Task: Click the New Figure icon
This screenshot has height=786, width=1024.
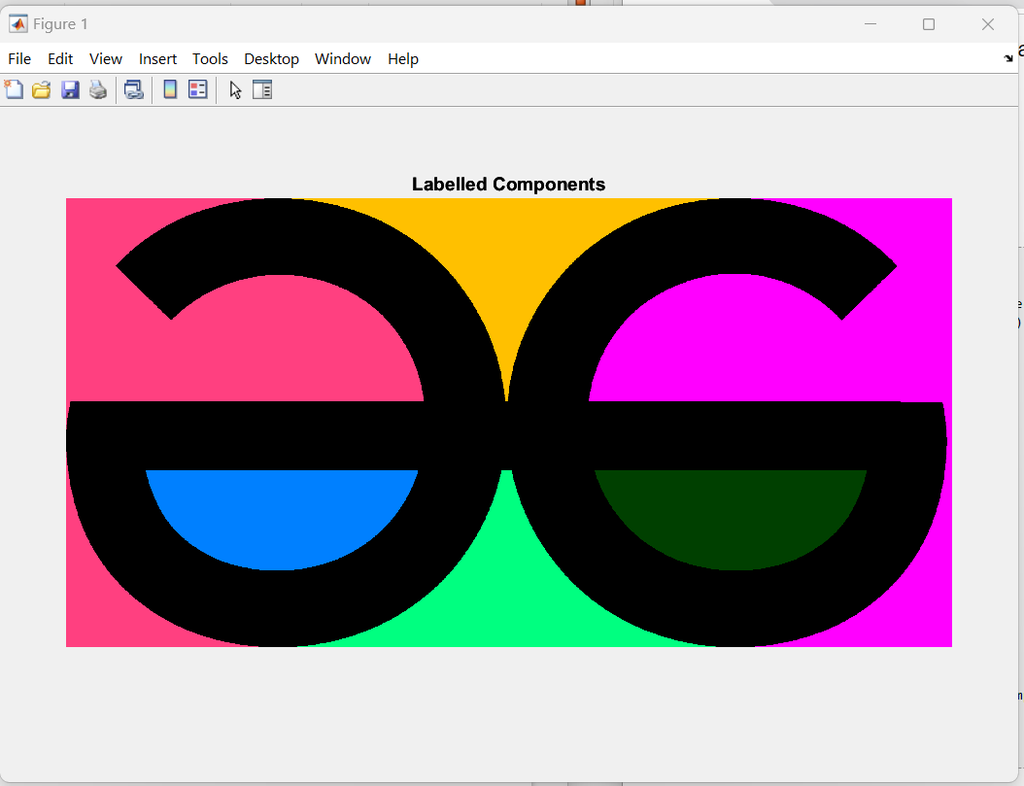Action: (14, 90)
